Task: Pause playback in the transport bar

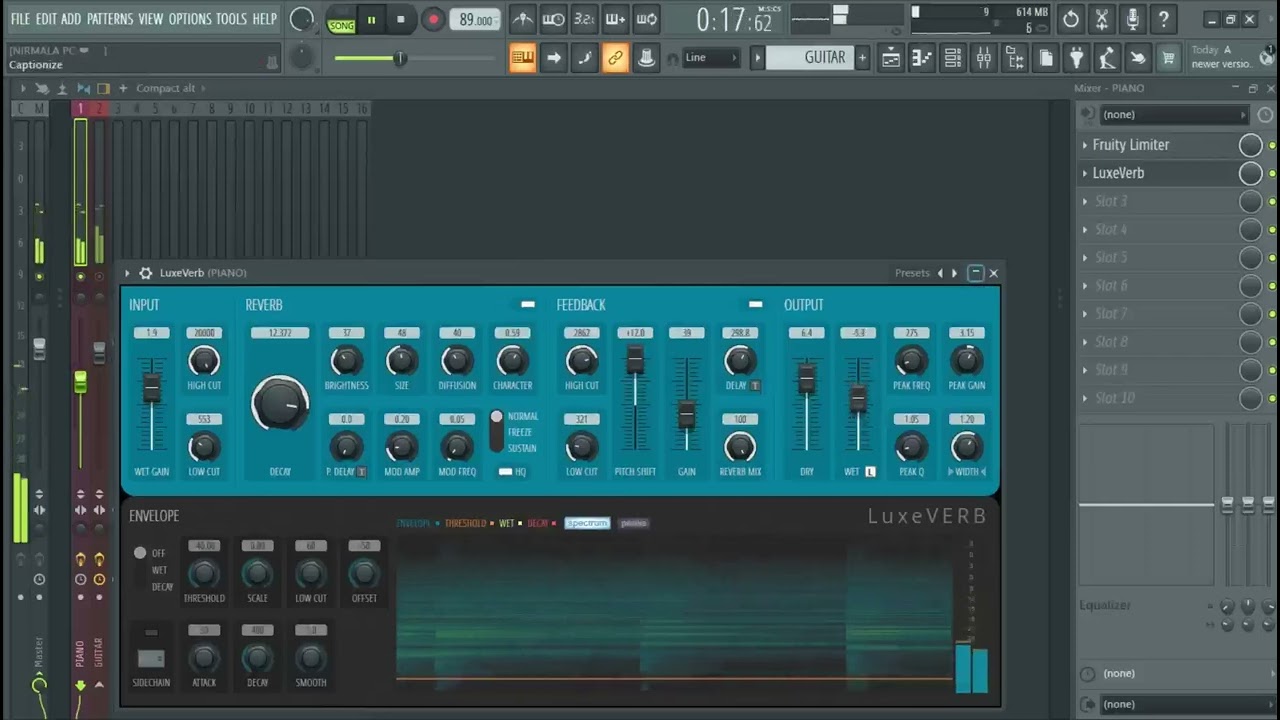Action: point(371,19)
